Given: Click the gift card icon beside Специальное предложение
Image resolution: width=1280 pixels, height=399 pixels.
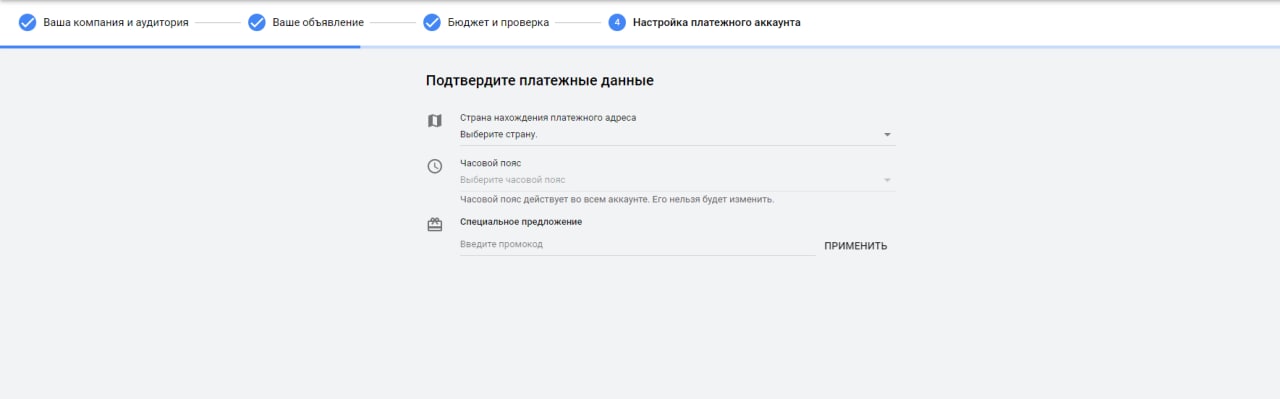Looking at the screenshot, I should pos(434,225).
